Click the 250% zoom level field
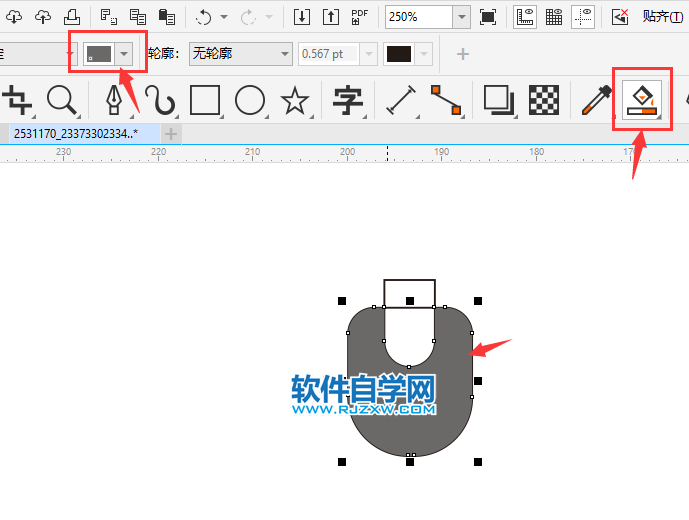 [419, 17]
